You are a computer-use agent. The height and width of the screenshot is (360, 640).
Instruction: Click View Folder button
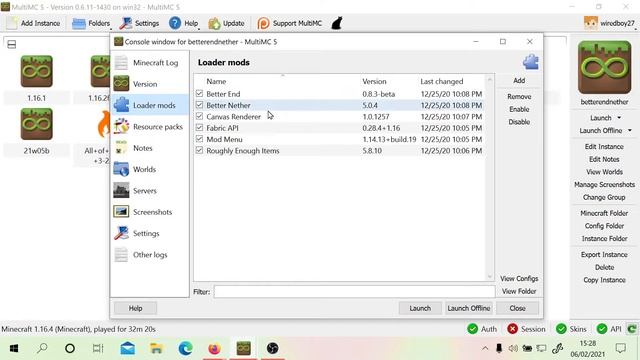[519, 291]
